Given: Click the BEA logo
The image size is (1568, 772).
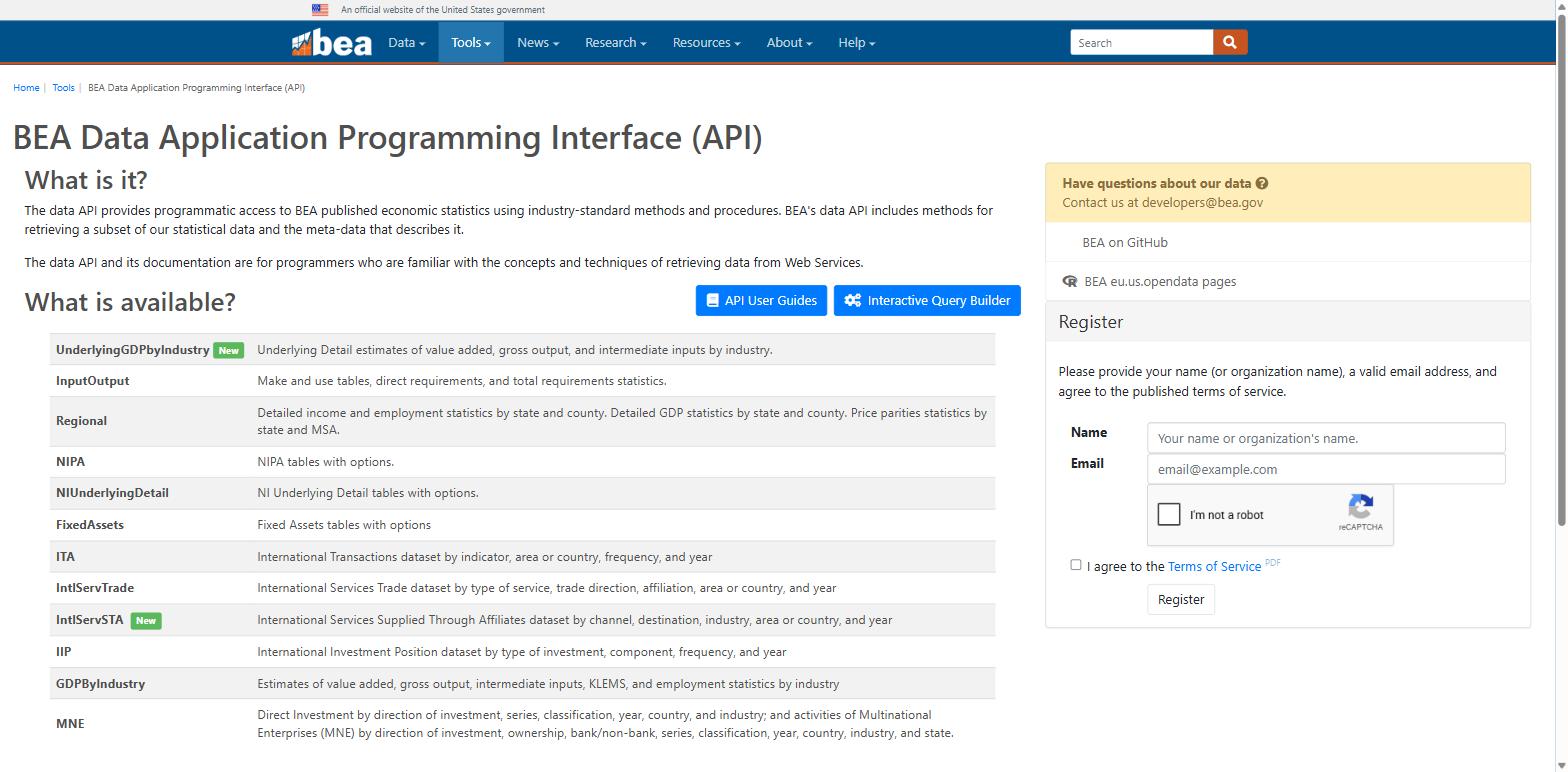Looking at the screenshot, I should coord(331,43).
